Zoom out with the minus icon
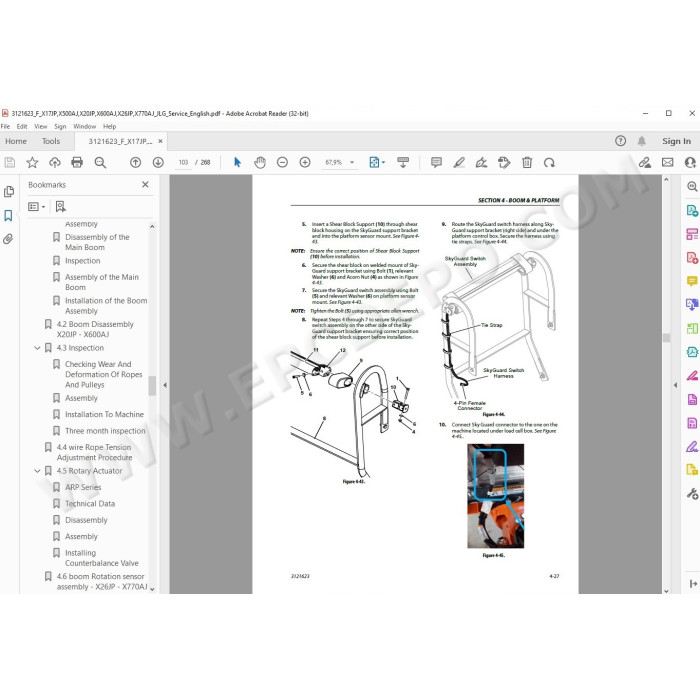Image resolution: width=700 pixels, height=700 pixels. click(282, 162)
